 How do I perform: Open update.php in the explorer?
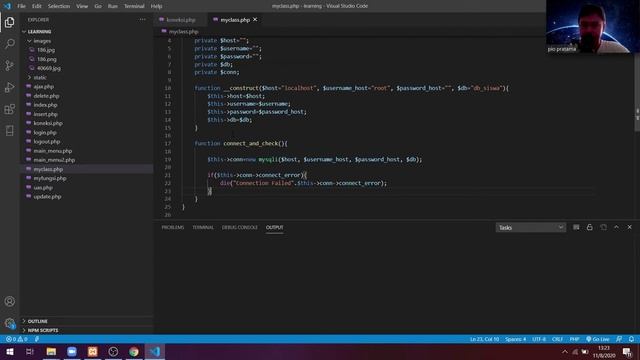tap(47, 197)
